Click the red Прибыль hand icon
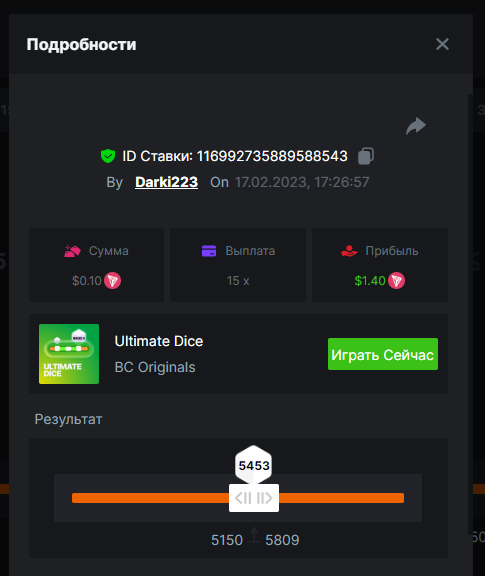 pos(349,251)
